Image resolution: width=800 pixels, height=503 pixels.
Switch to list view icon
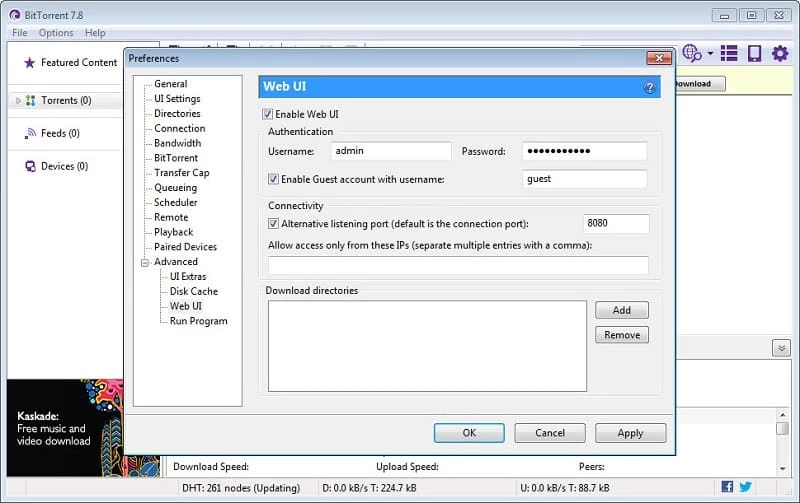point(729,53)
